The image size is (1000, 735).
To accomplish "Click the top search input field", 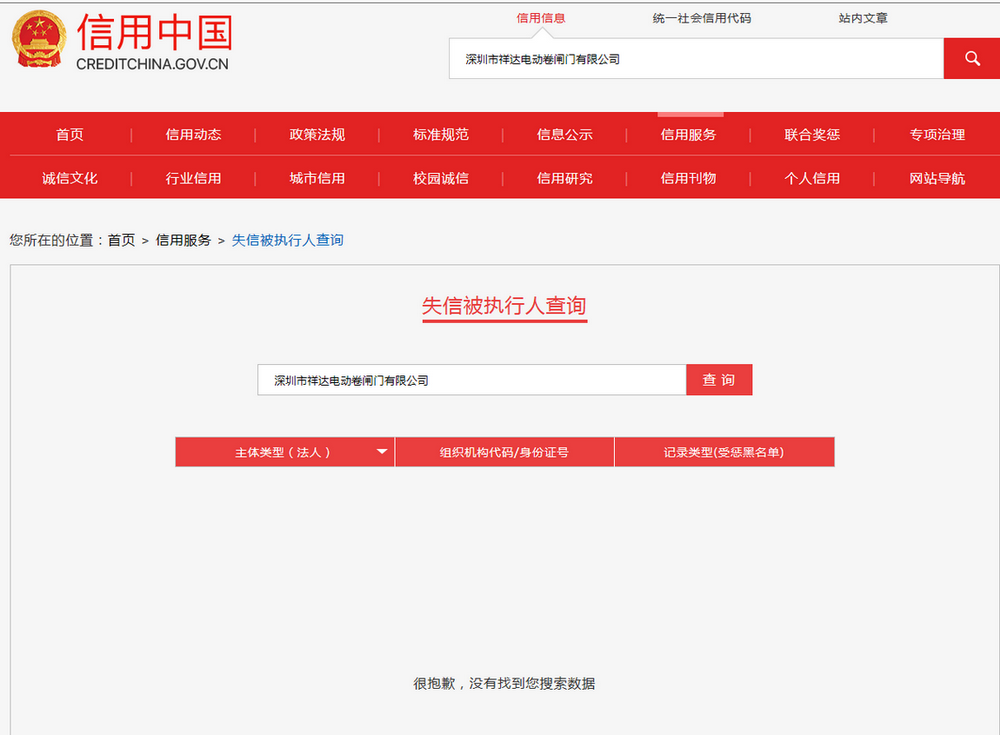I will pos(696,59).
